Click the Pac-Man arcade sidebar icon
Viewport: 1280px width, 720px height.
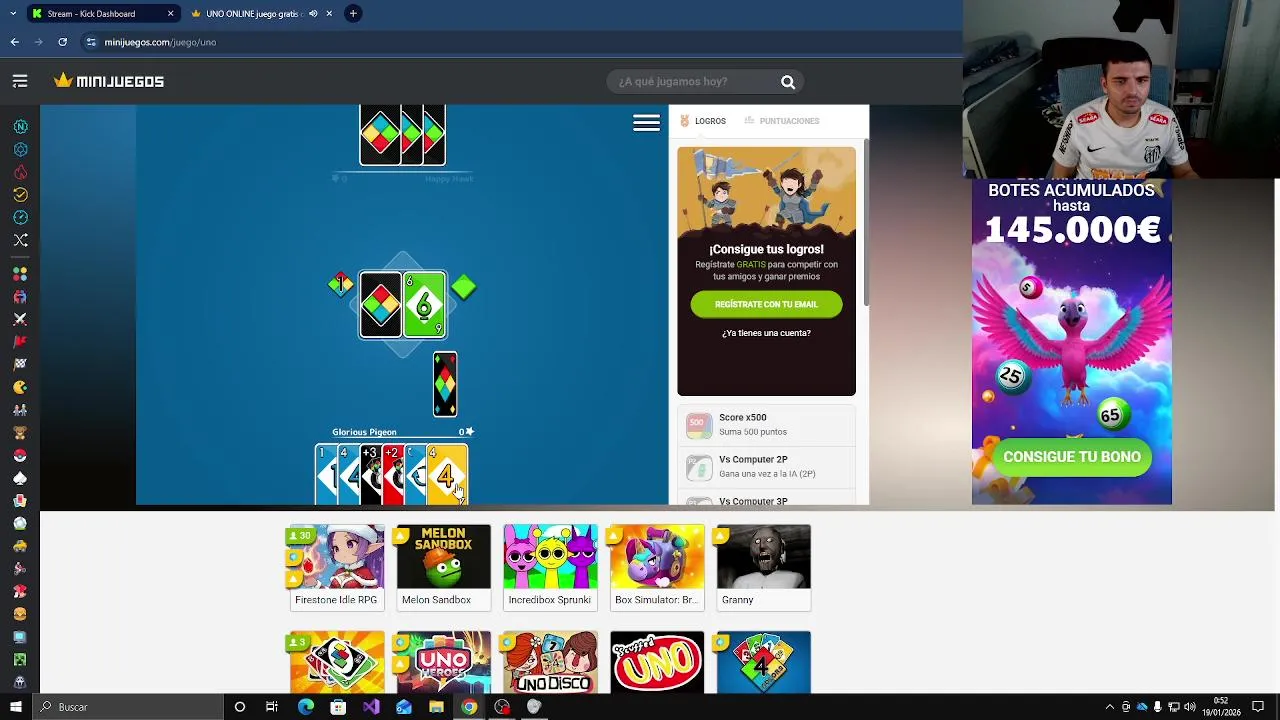pyautogui.click(x=20, y=387)
